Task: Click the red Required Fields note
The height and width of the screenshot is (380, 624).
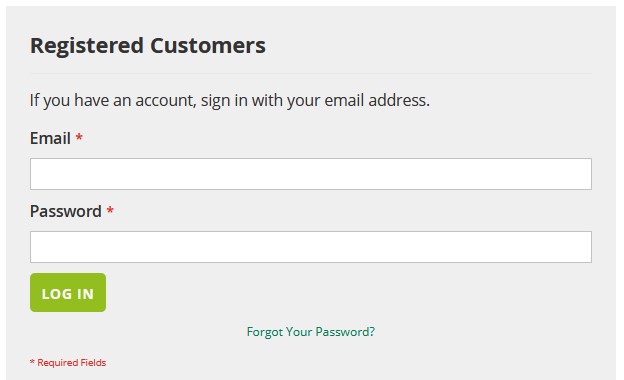Action: tap(68, 362)
